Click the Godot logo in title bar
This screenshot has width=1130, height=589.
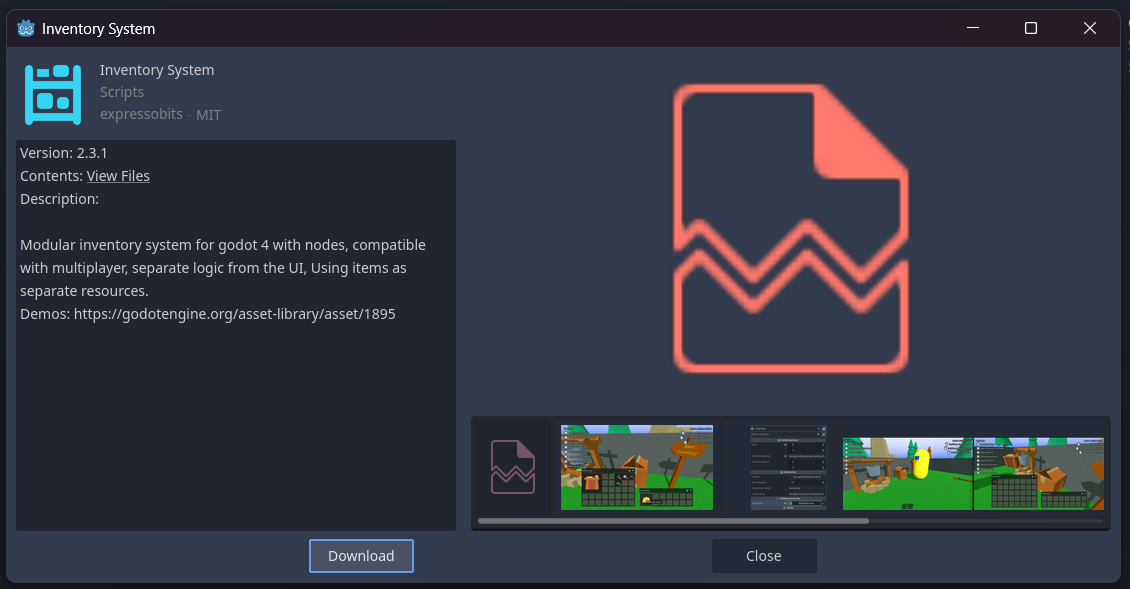click(26, 29)
